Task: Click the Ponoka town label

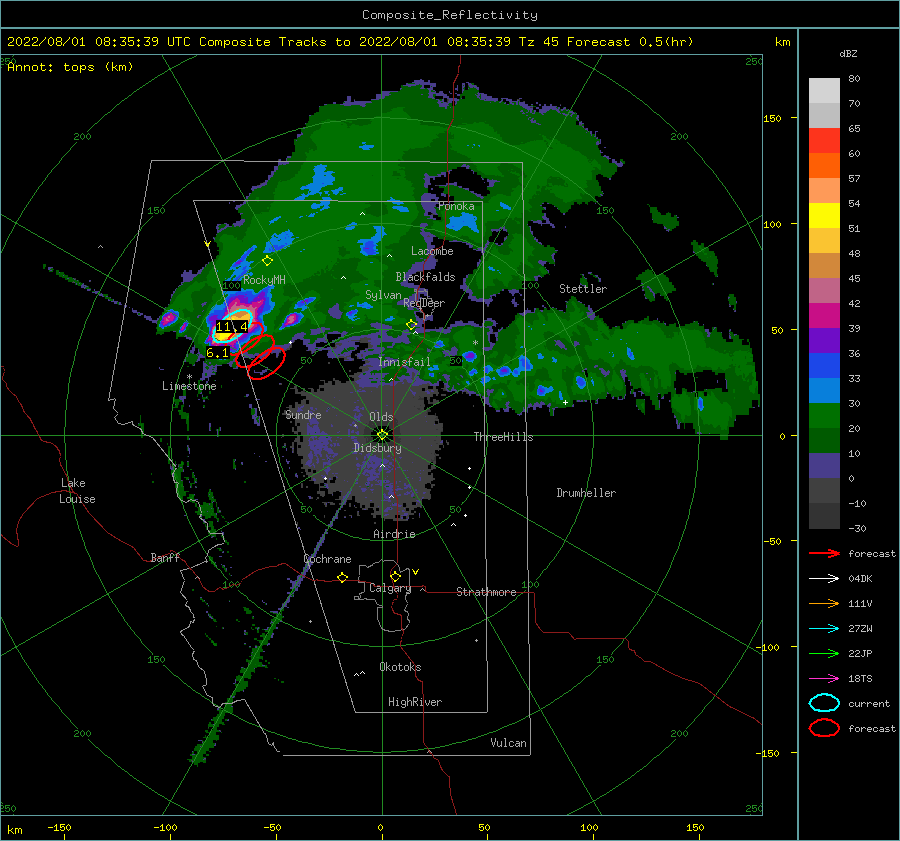Action: click(456, 206)
